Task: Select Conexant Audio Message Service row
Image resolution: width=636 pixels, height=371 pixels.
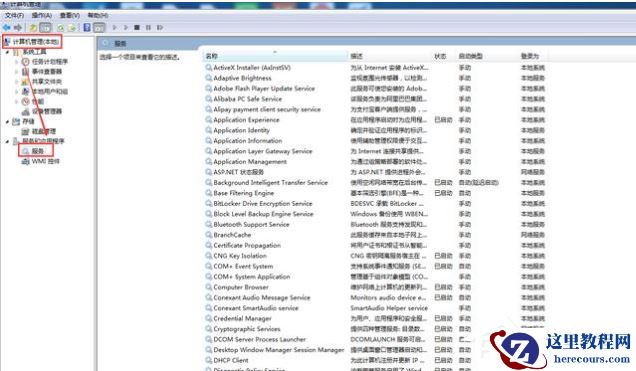Action: pyautogui.click(x=375, y=298)
